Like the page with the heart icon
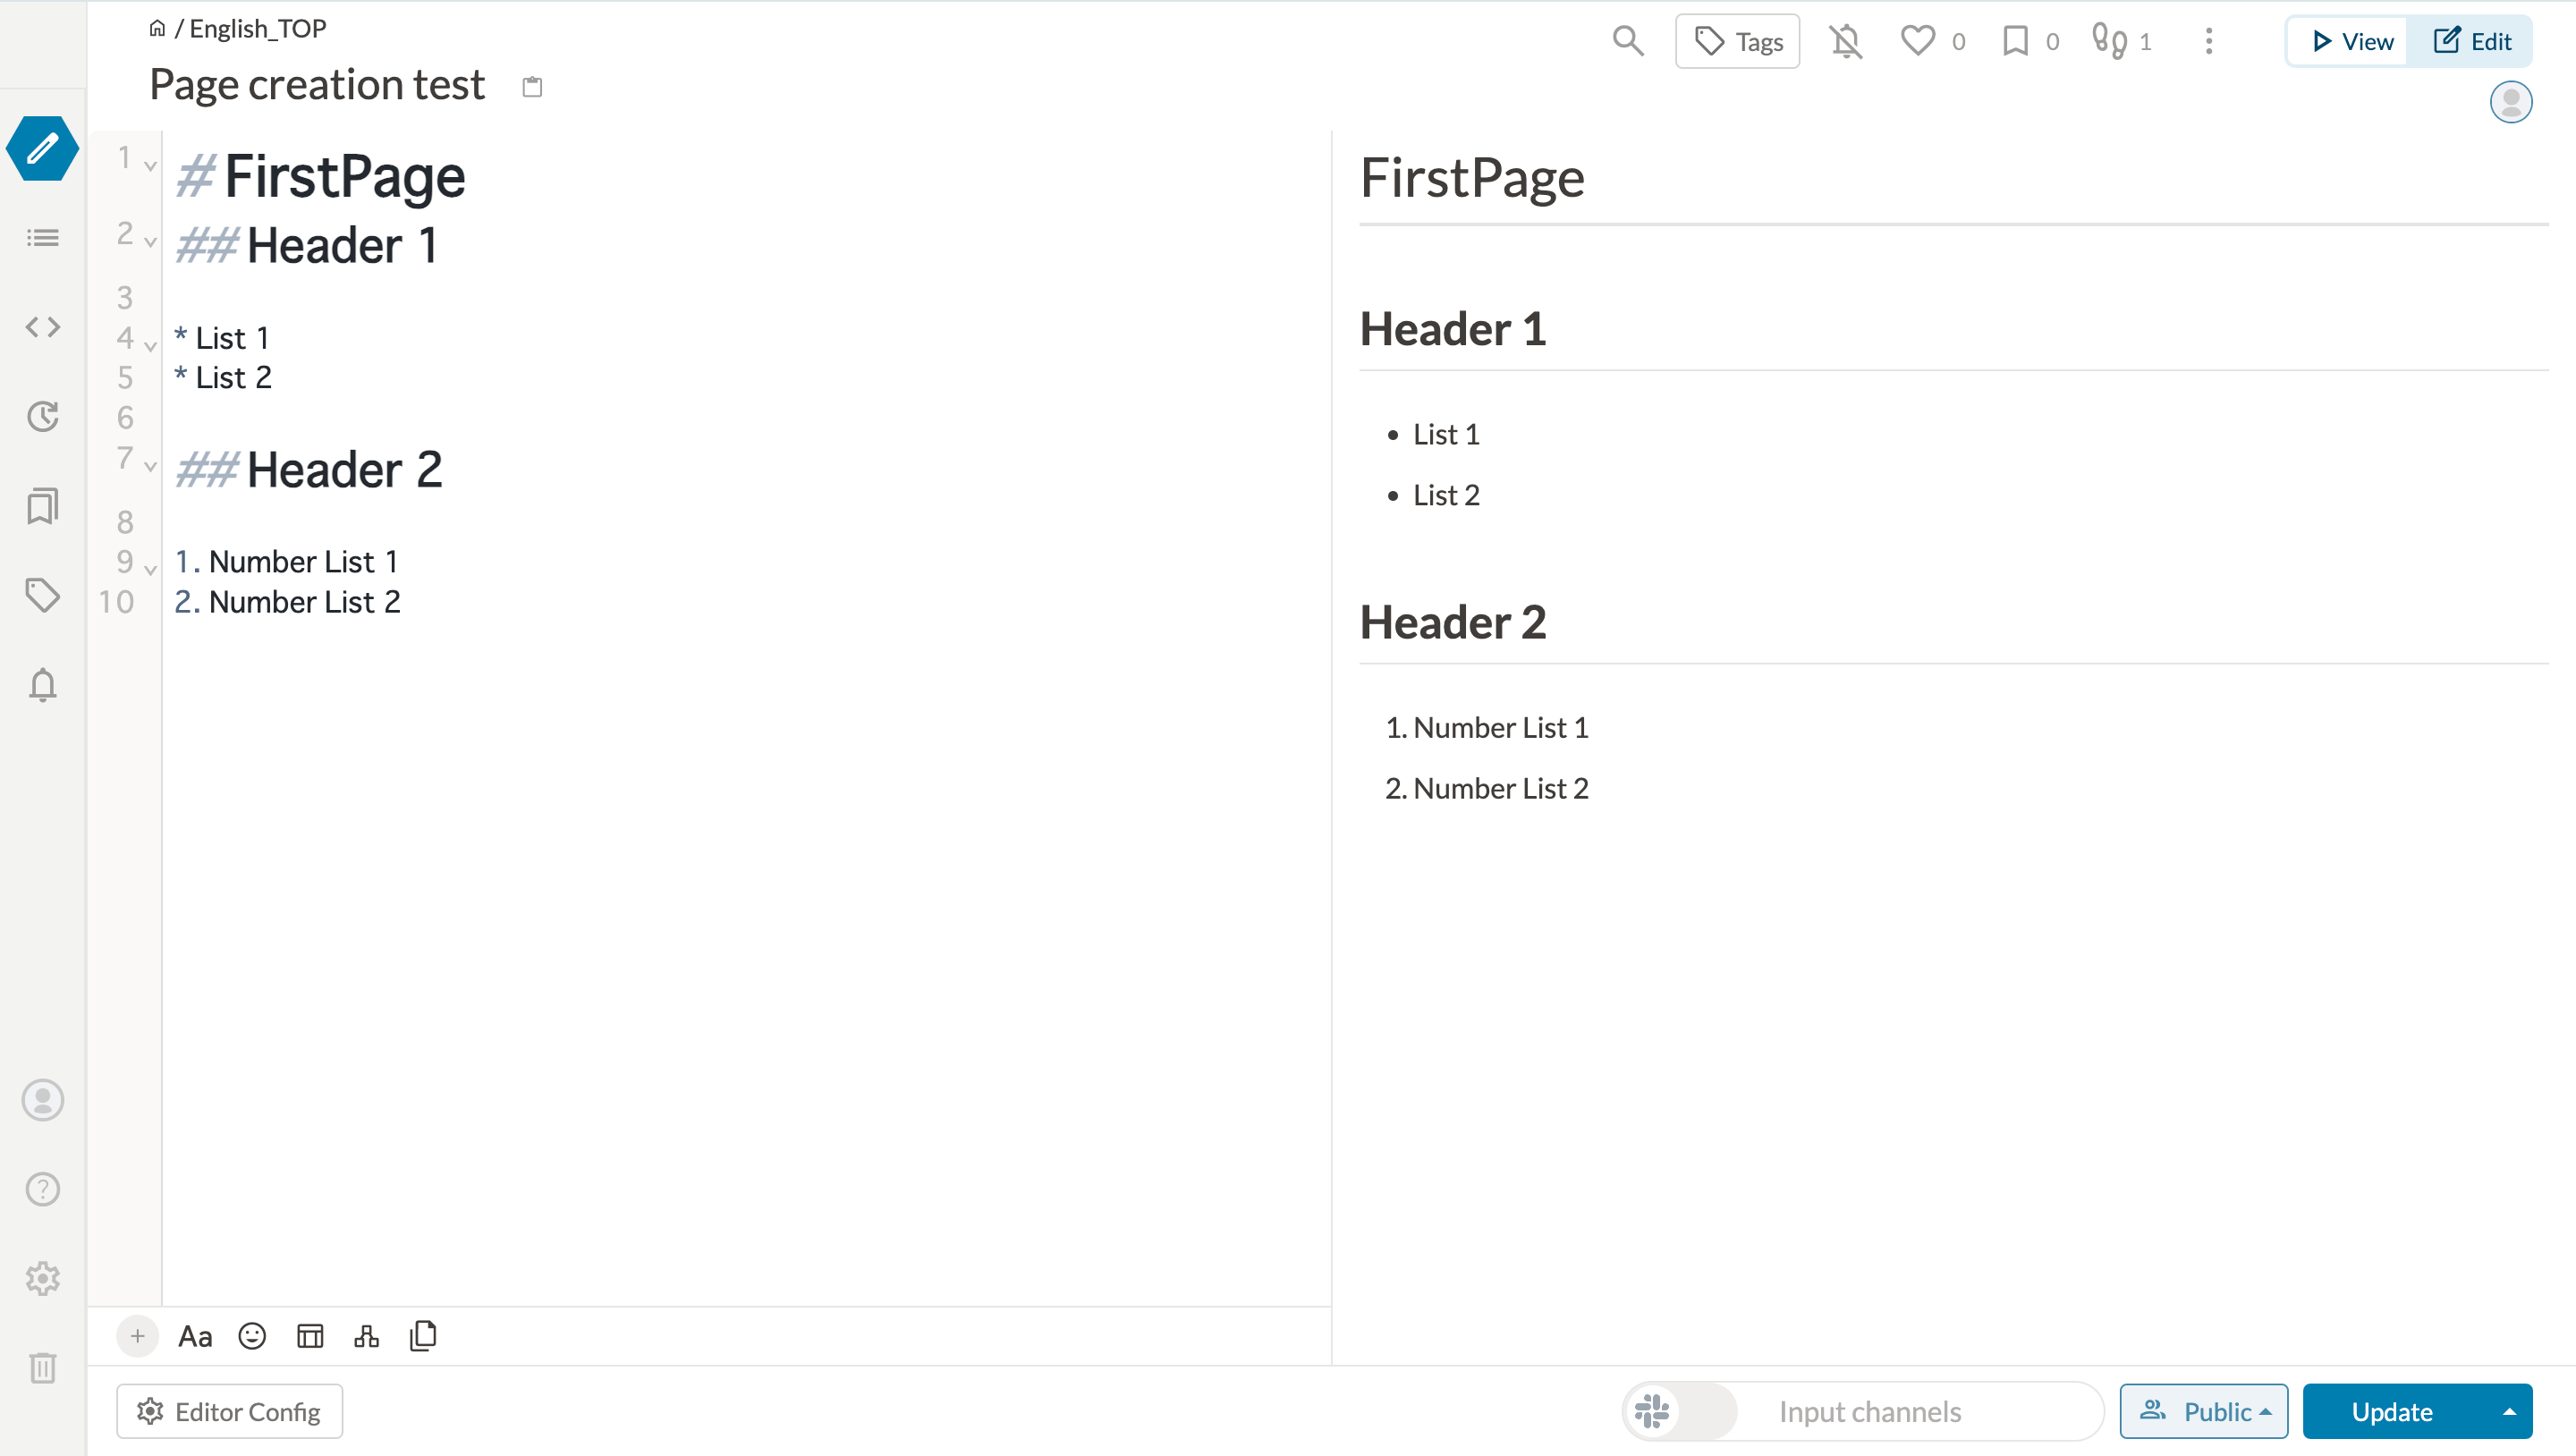The image size is (2576, 1456). (1917, 41)
